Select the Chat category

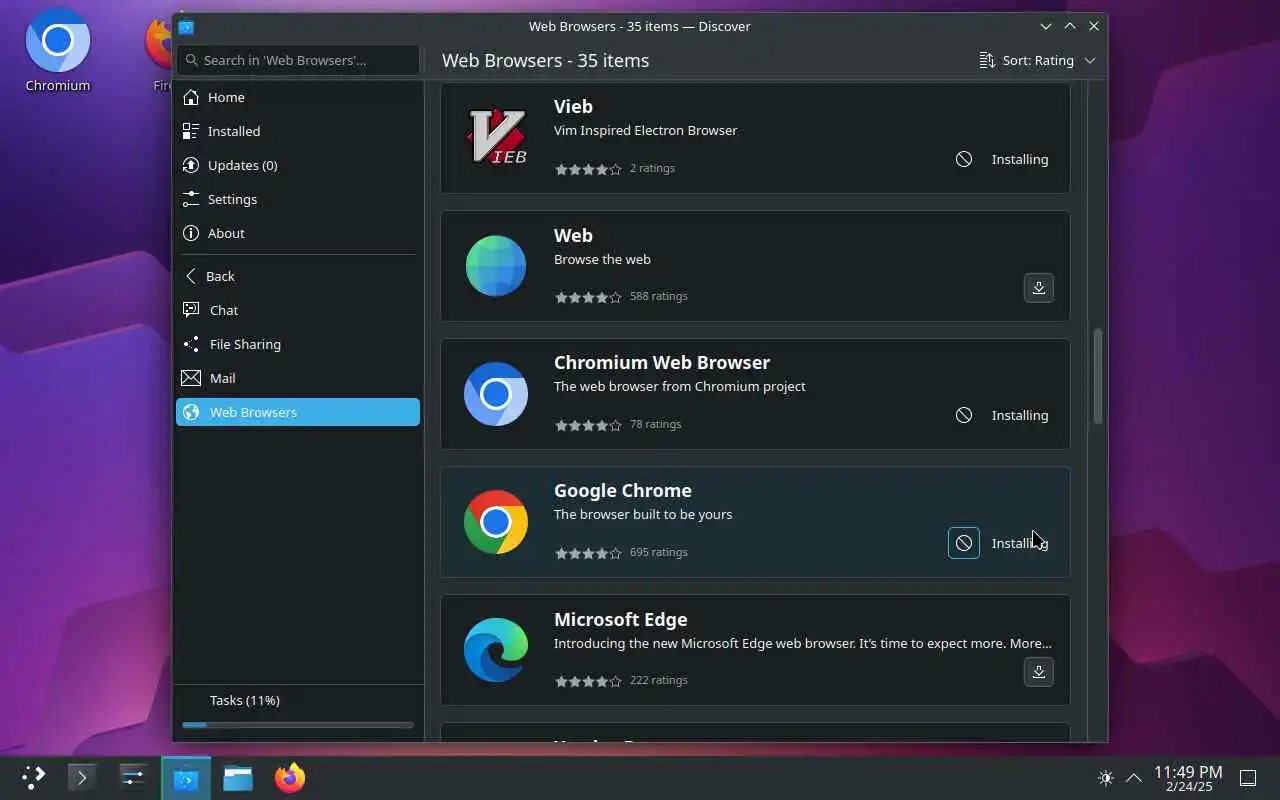(x=298, y=310)
